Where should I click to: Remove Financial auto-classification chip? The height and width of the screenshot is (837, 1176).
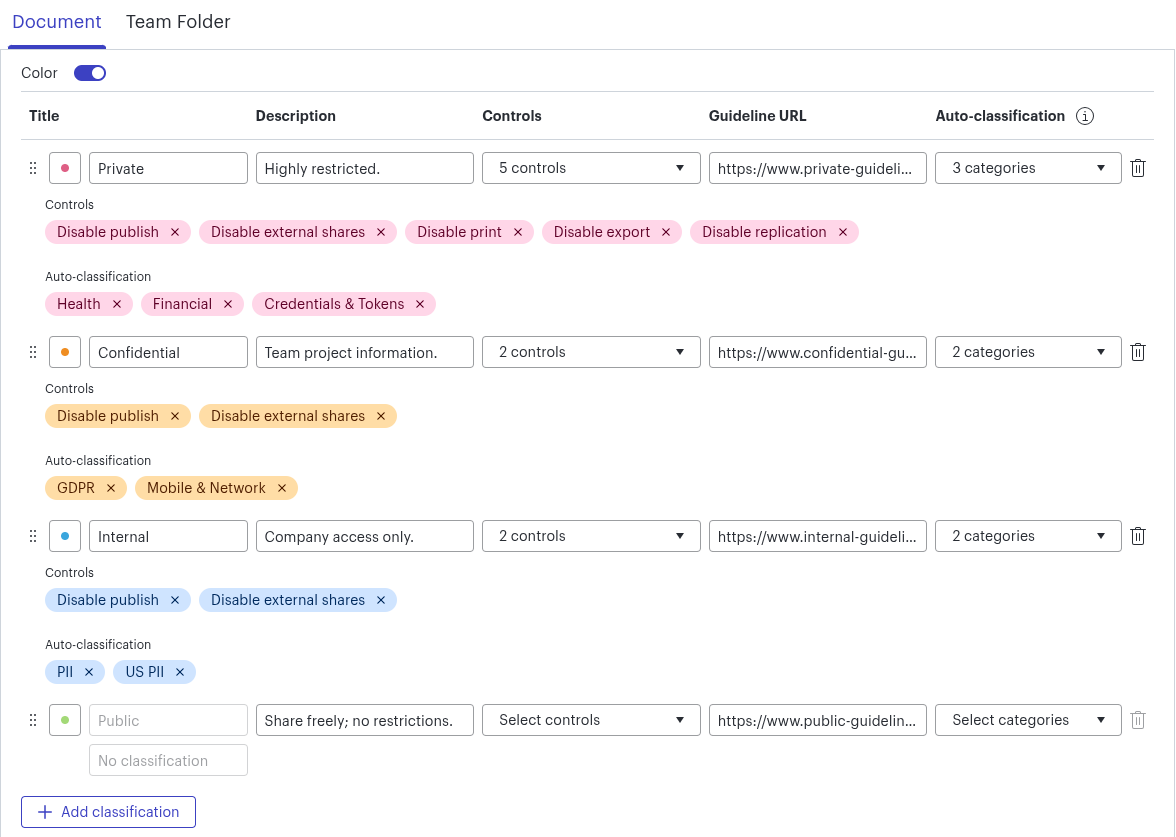228,304
